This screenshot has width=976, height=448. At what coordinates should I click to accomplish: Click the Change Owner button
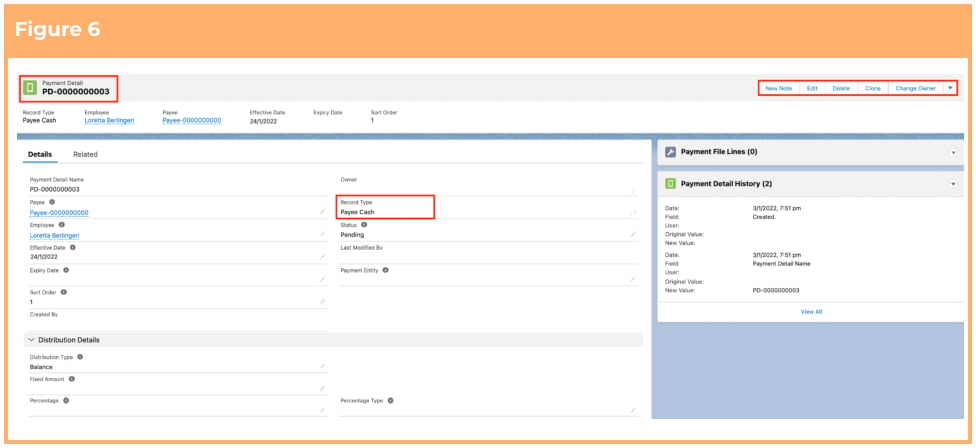coord(916,88)
